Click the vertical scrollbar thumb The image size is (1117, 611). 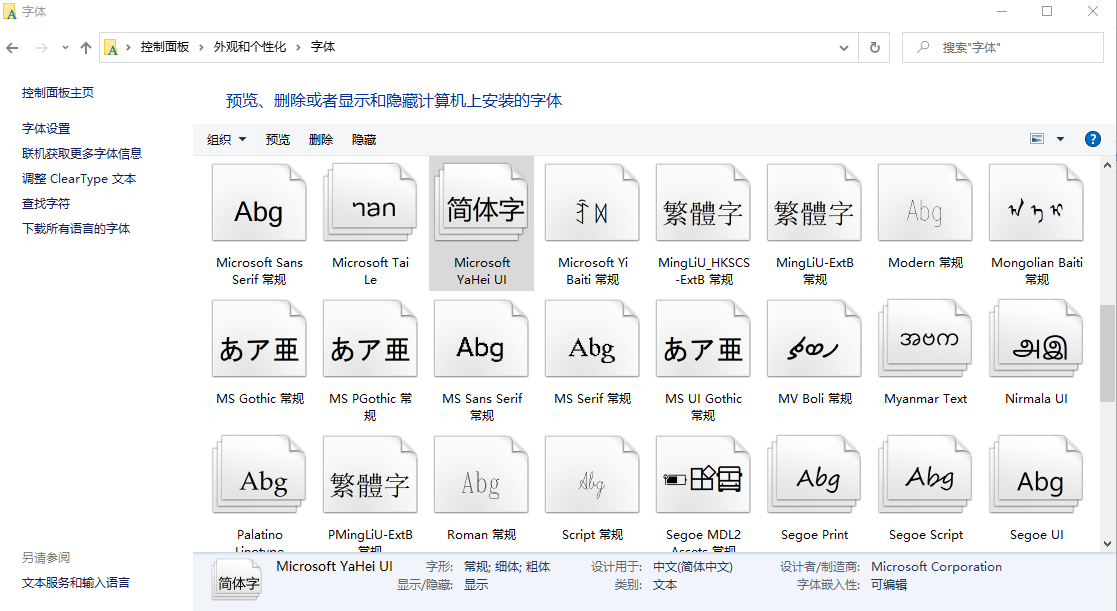1107,352
